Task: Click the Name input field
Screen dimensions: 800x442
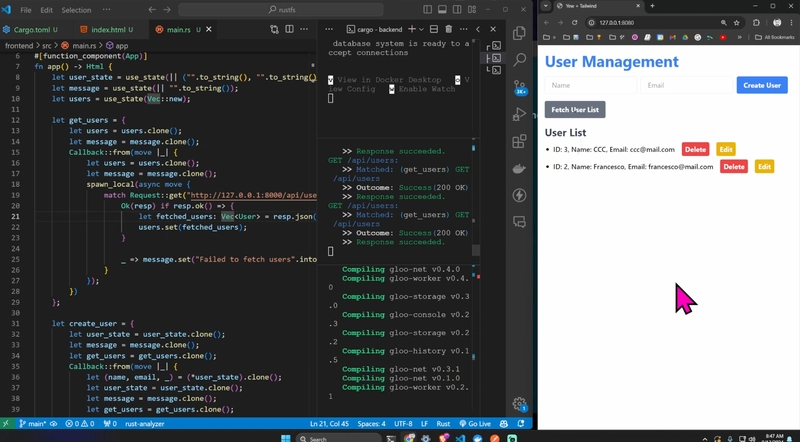Action: click(x=591, y=85)
